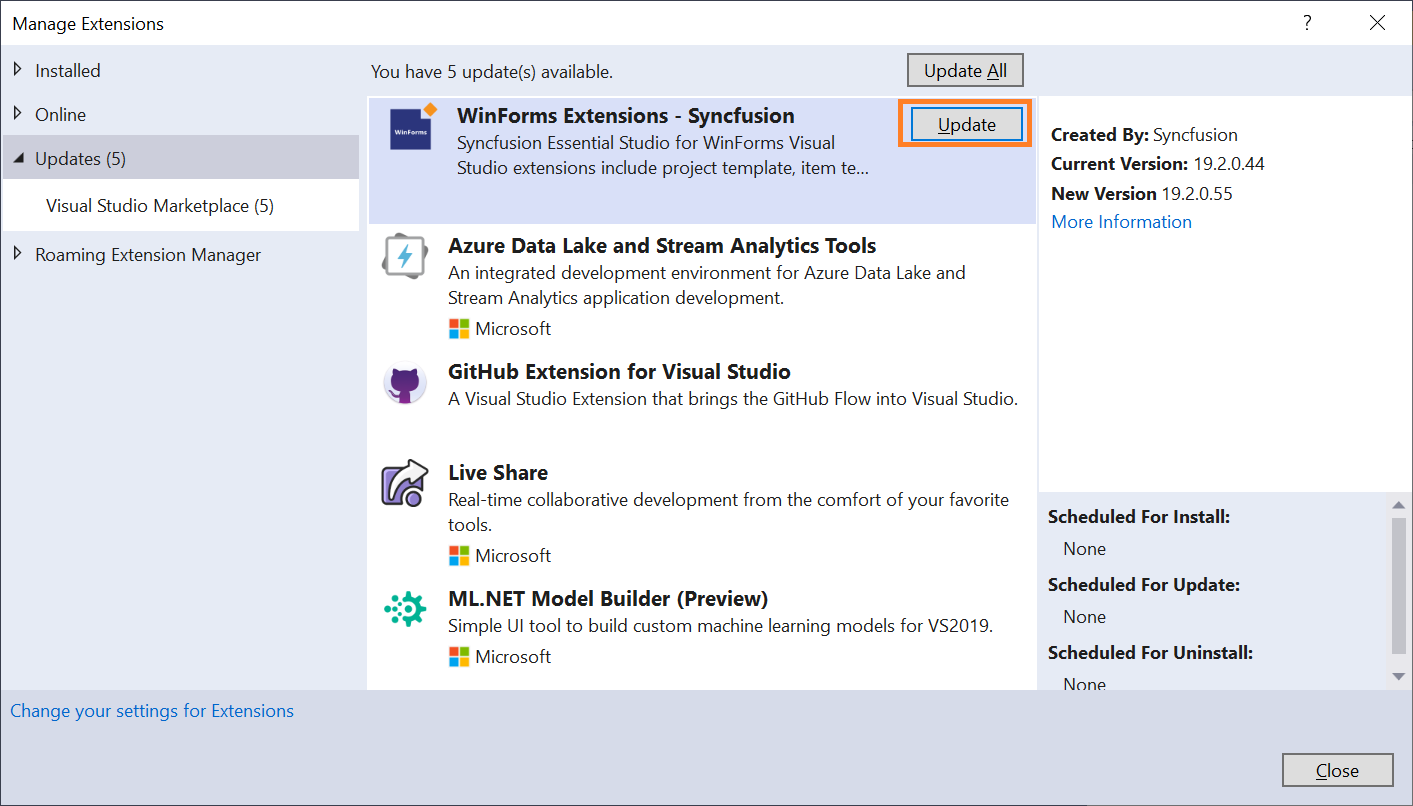
Task: Select Roaming Extension Manager category
Action: click(x=148, y=255)
